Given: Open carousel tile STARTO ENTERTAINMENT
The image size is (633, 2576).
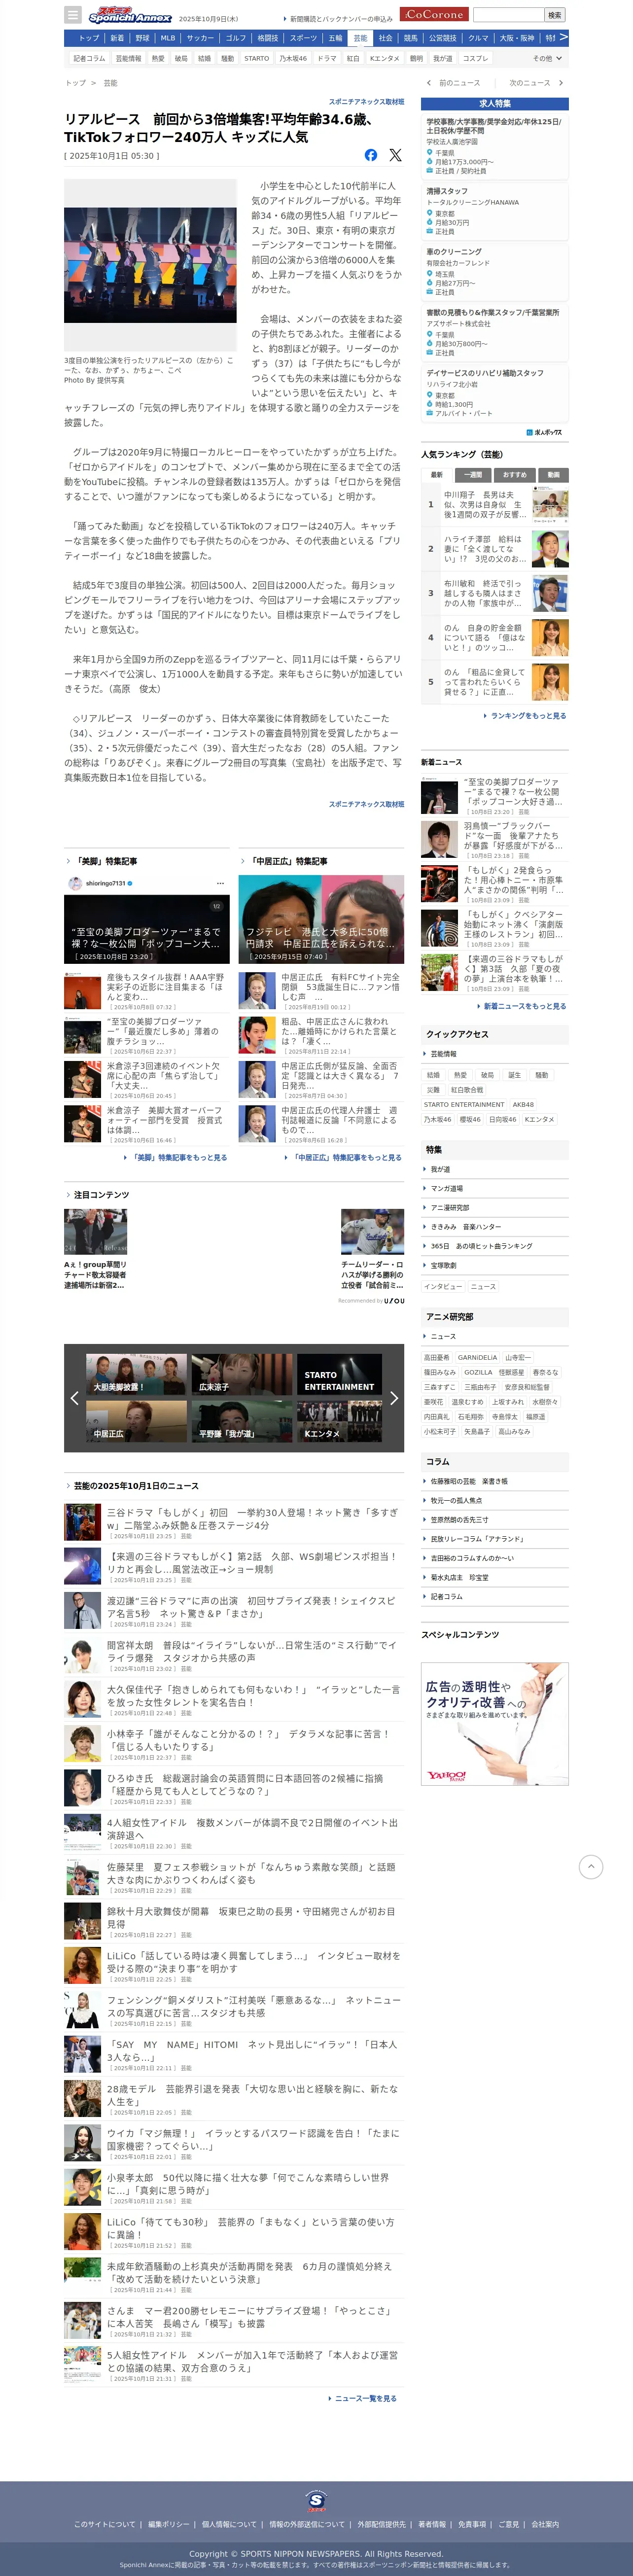Looking at the screenshot, I should 340,1375.
